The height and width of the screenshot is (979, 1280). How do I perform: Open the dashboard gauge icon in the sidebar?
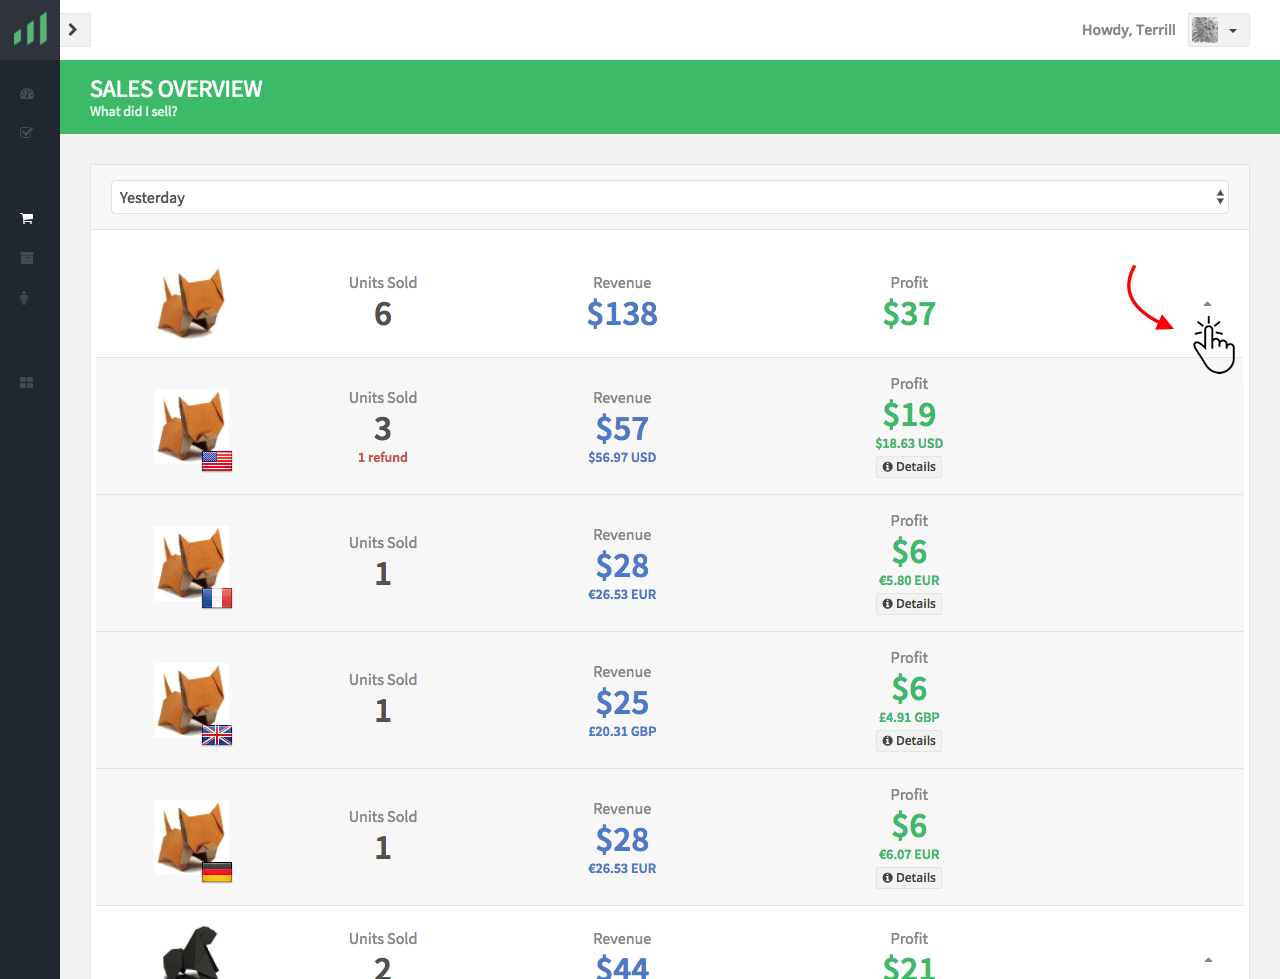[27, 94]
